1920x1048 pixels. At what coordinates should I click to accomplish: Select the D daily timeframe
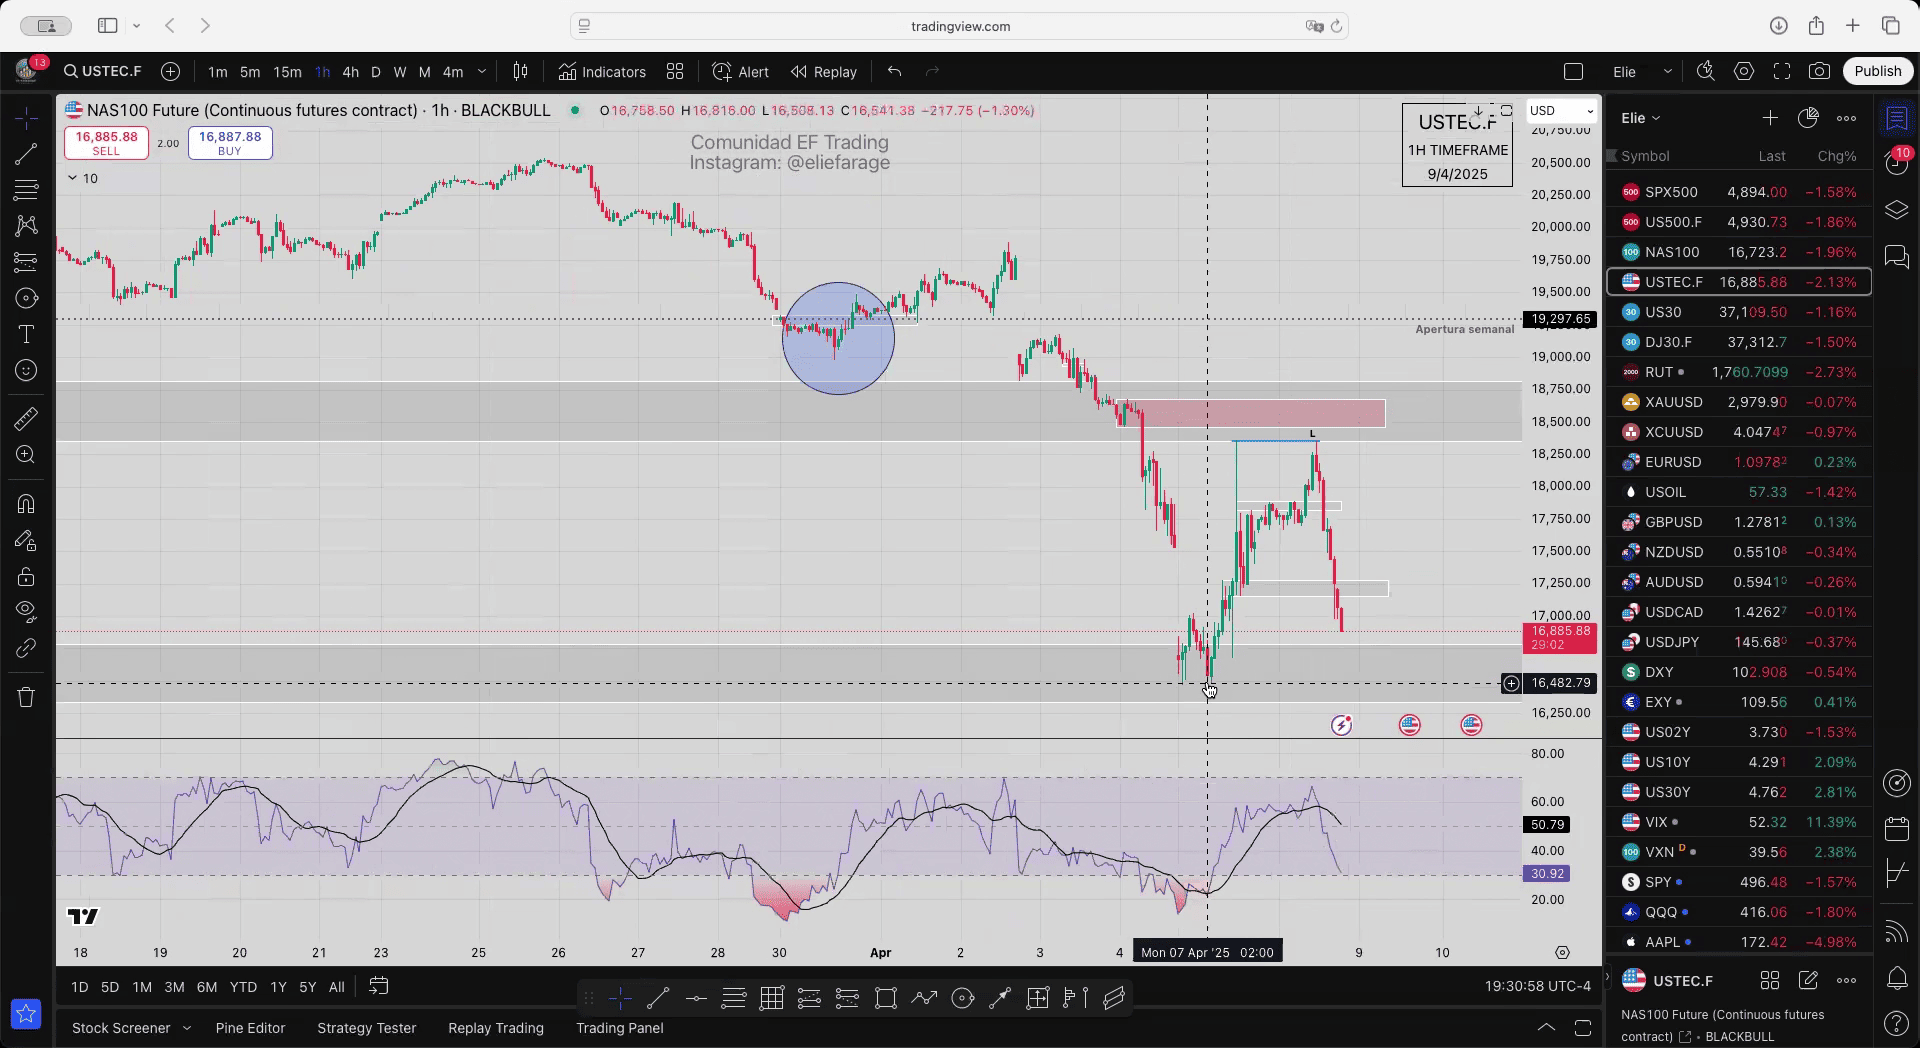point(376,72)
